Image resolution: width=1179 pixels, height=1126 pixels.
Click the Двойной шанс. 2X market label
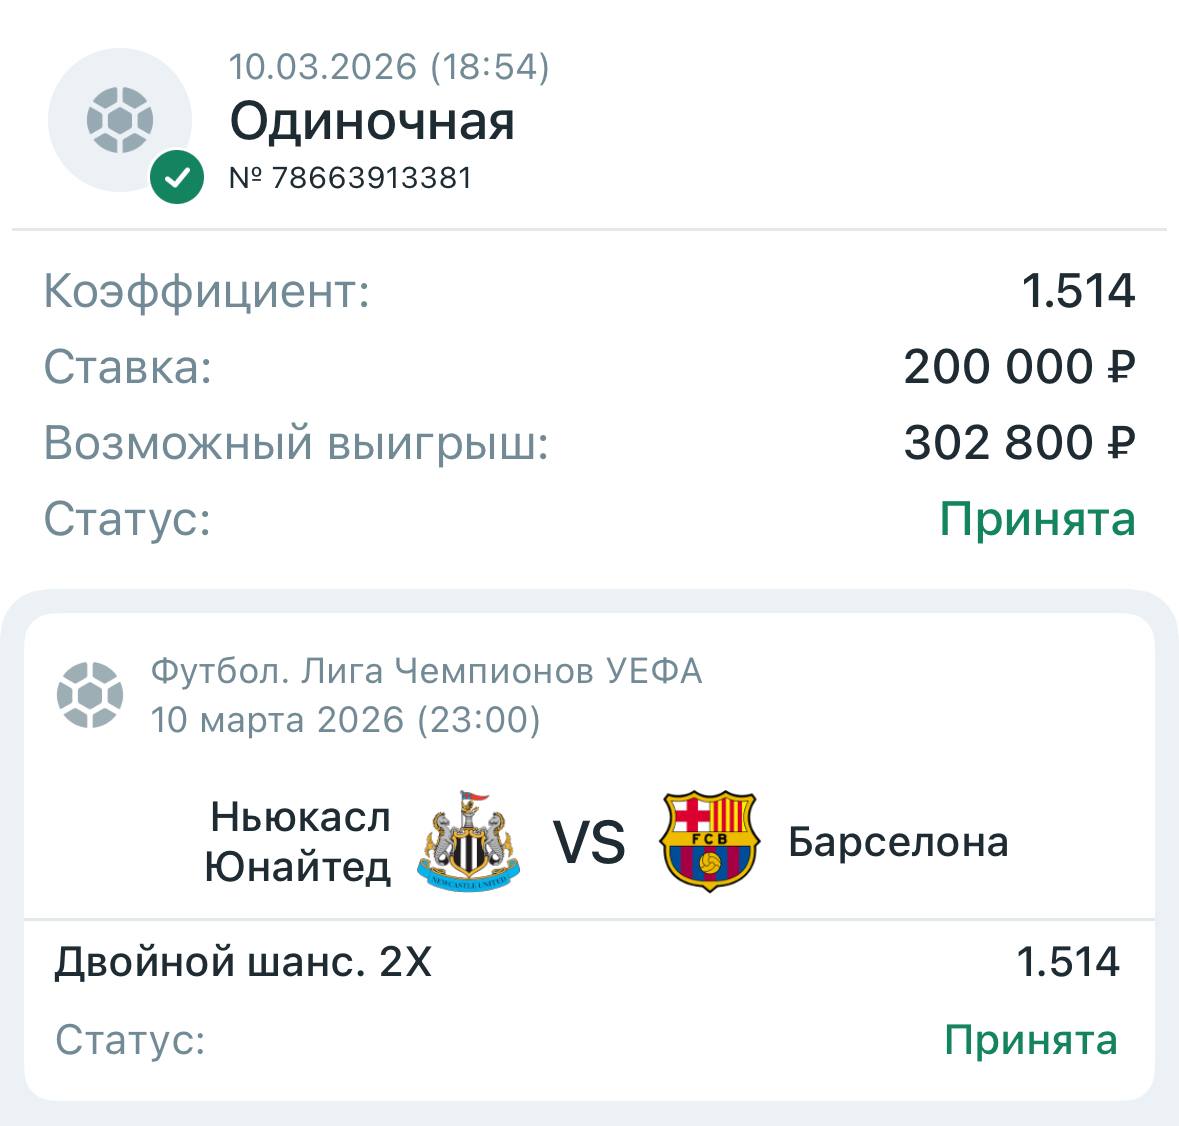point(243,962)
